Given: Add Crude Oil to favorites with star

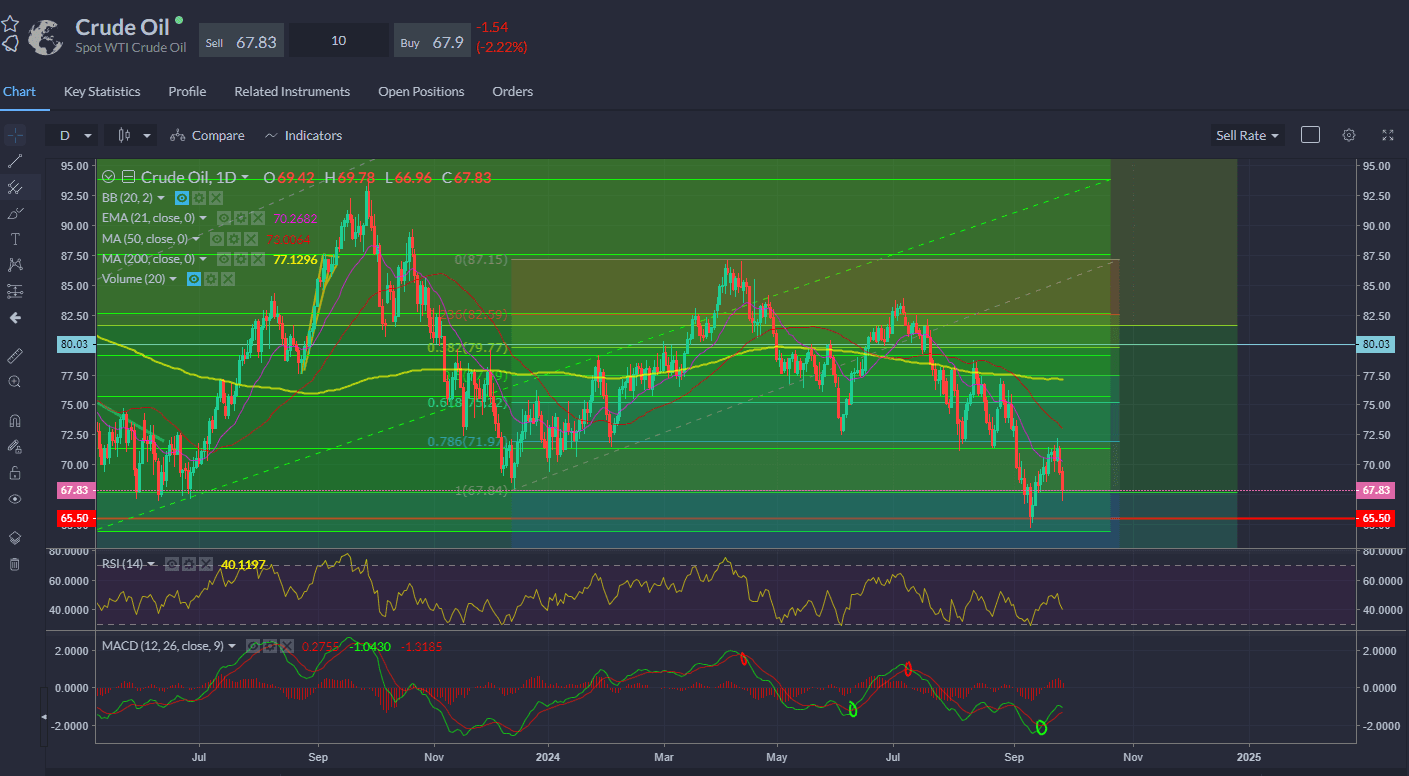Looking at the screenshot, I should [10, 23].
